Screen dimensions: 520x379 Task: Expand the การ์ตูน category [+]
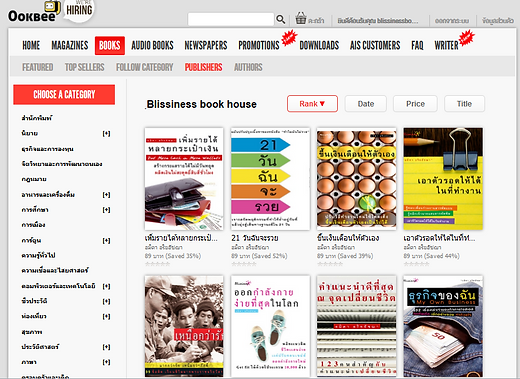click(x=106, y=241)
